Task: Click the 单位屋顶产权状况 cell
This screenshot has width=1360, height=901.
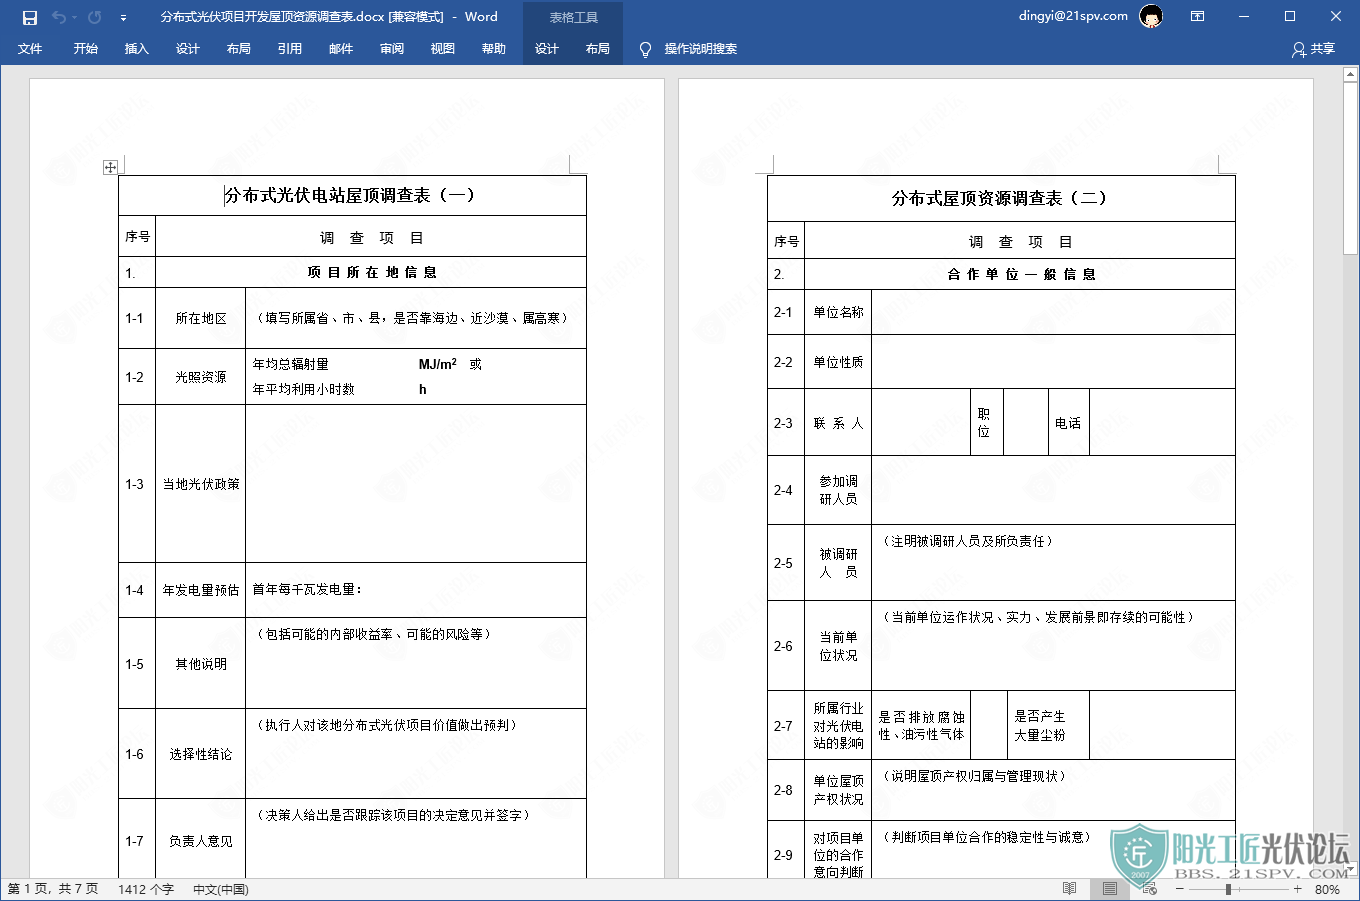Action: (838, 790)
